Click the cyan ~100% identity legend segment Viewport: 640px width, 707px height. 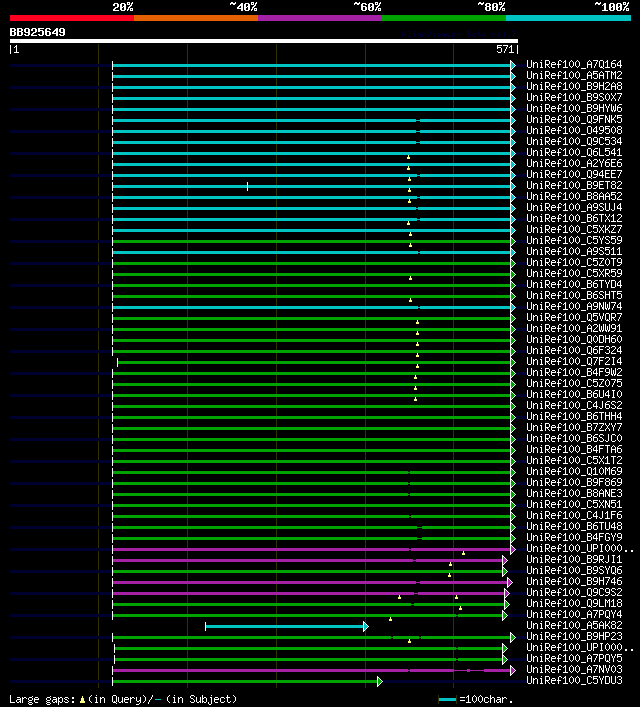point(568,18)
